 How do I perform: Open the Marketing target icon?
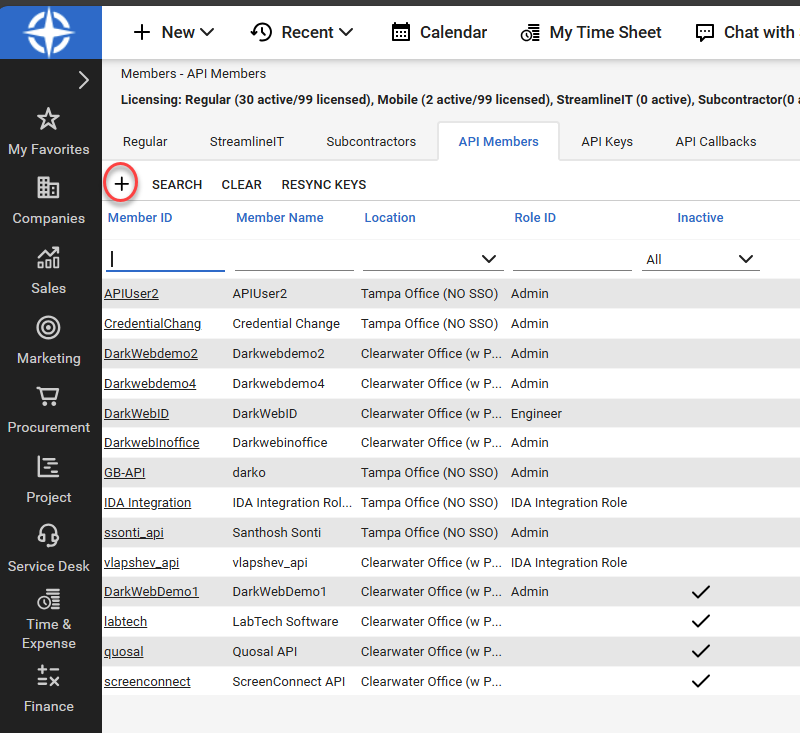click(x=48, y=328)
